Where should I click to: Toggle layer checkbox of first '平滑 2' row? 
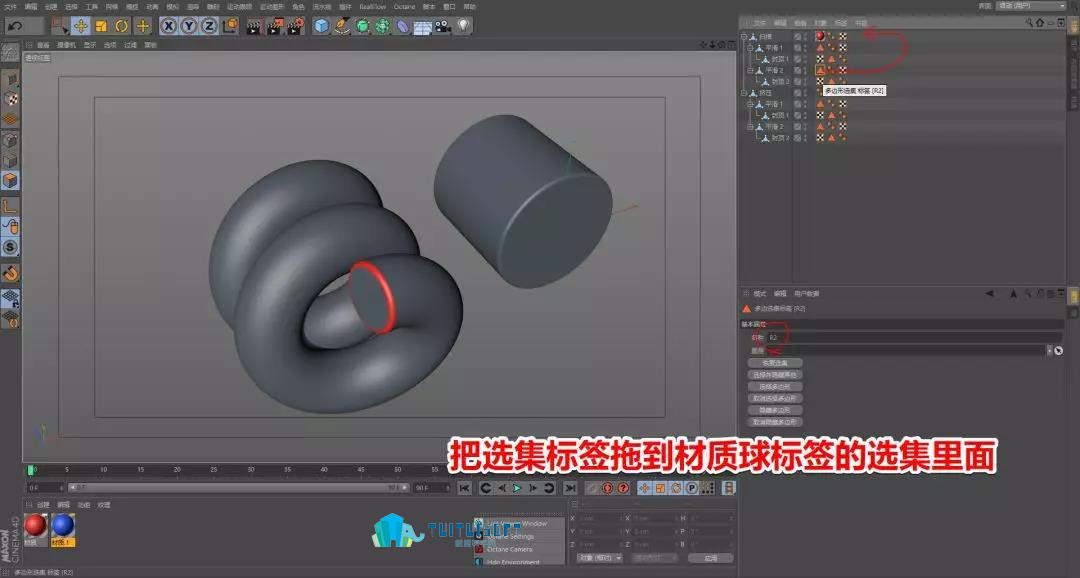(798, 70)
